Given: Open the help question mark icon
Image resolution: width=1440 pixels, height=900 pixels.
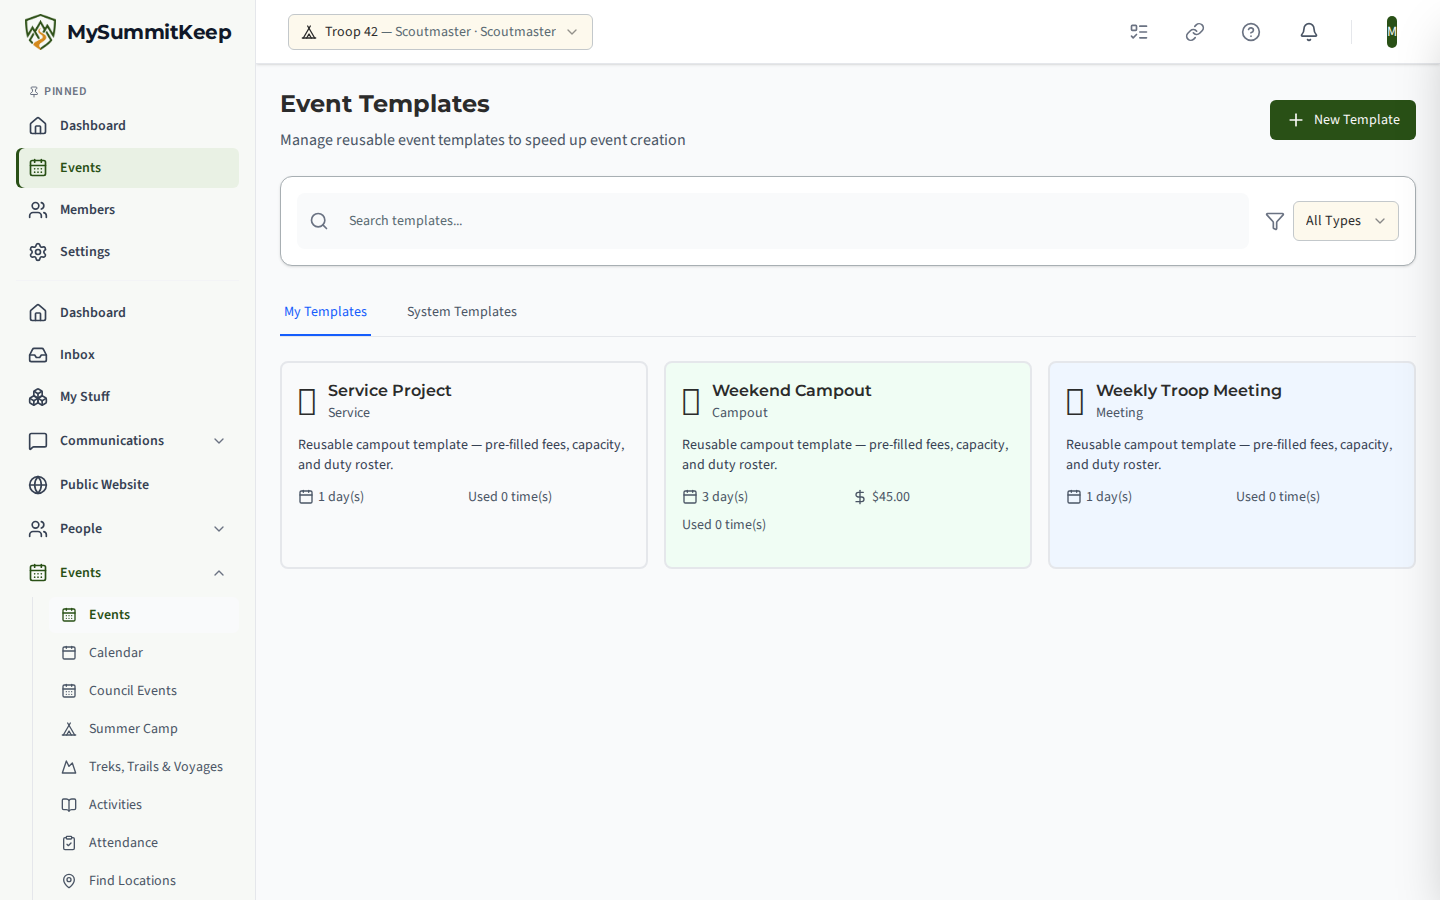Looking at the screenshot, I should [x=1251, y=32].
